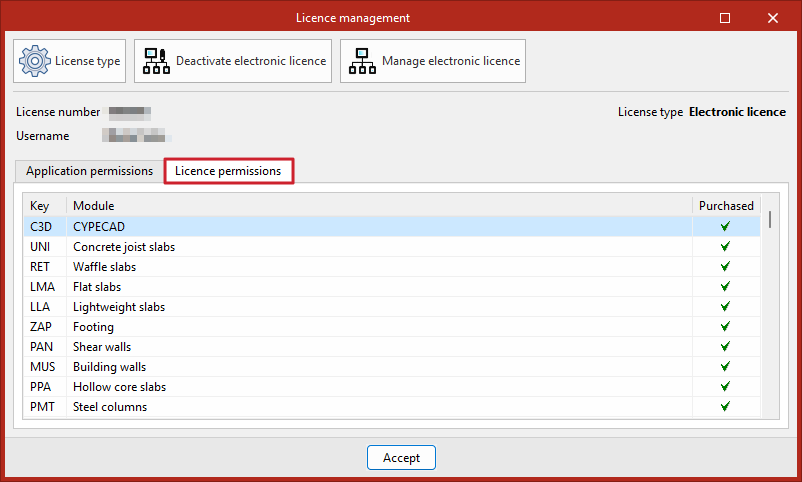Click the Purchased column header
Image resolution: width=802 pixels, height=482 pixels.
click(x=726, y=206)
